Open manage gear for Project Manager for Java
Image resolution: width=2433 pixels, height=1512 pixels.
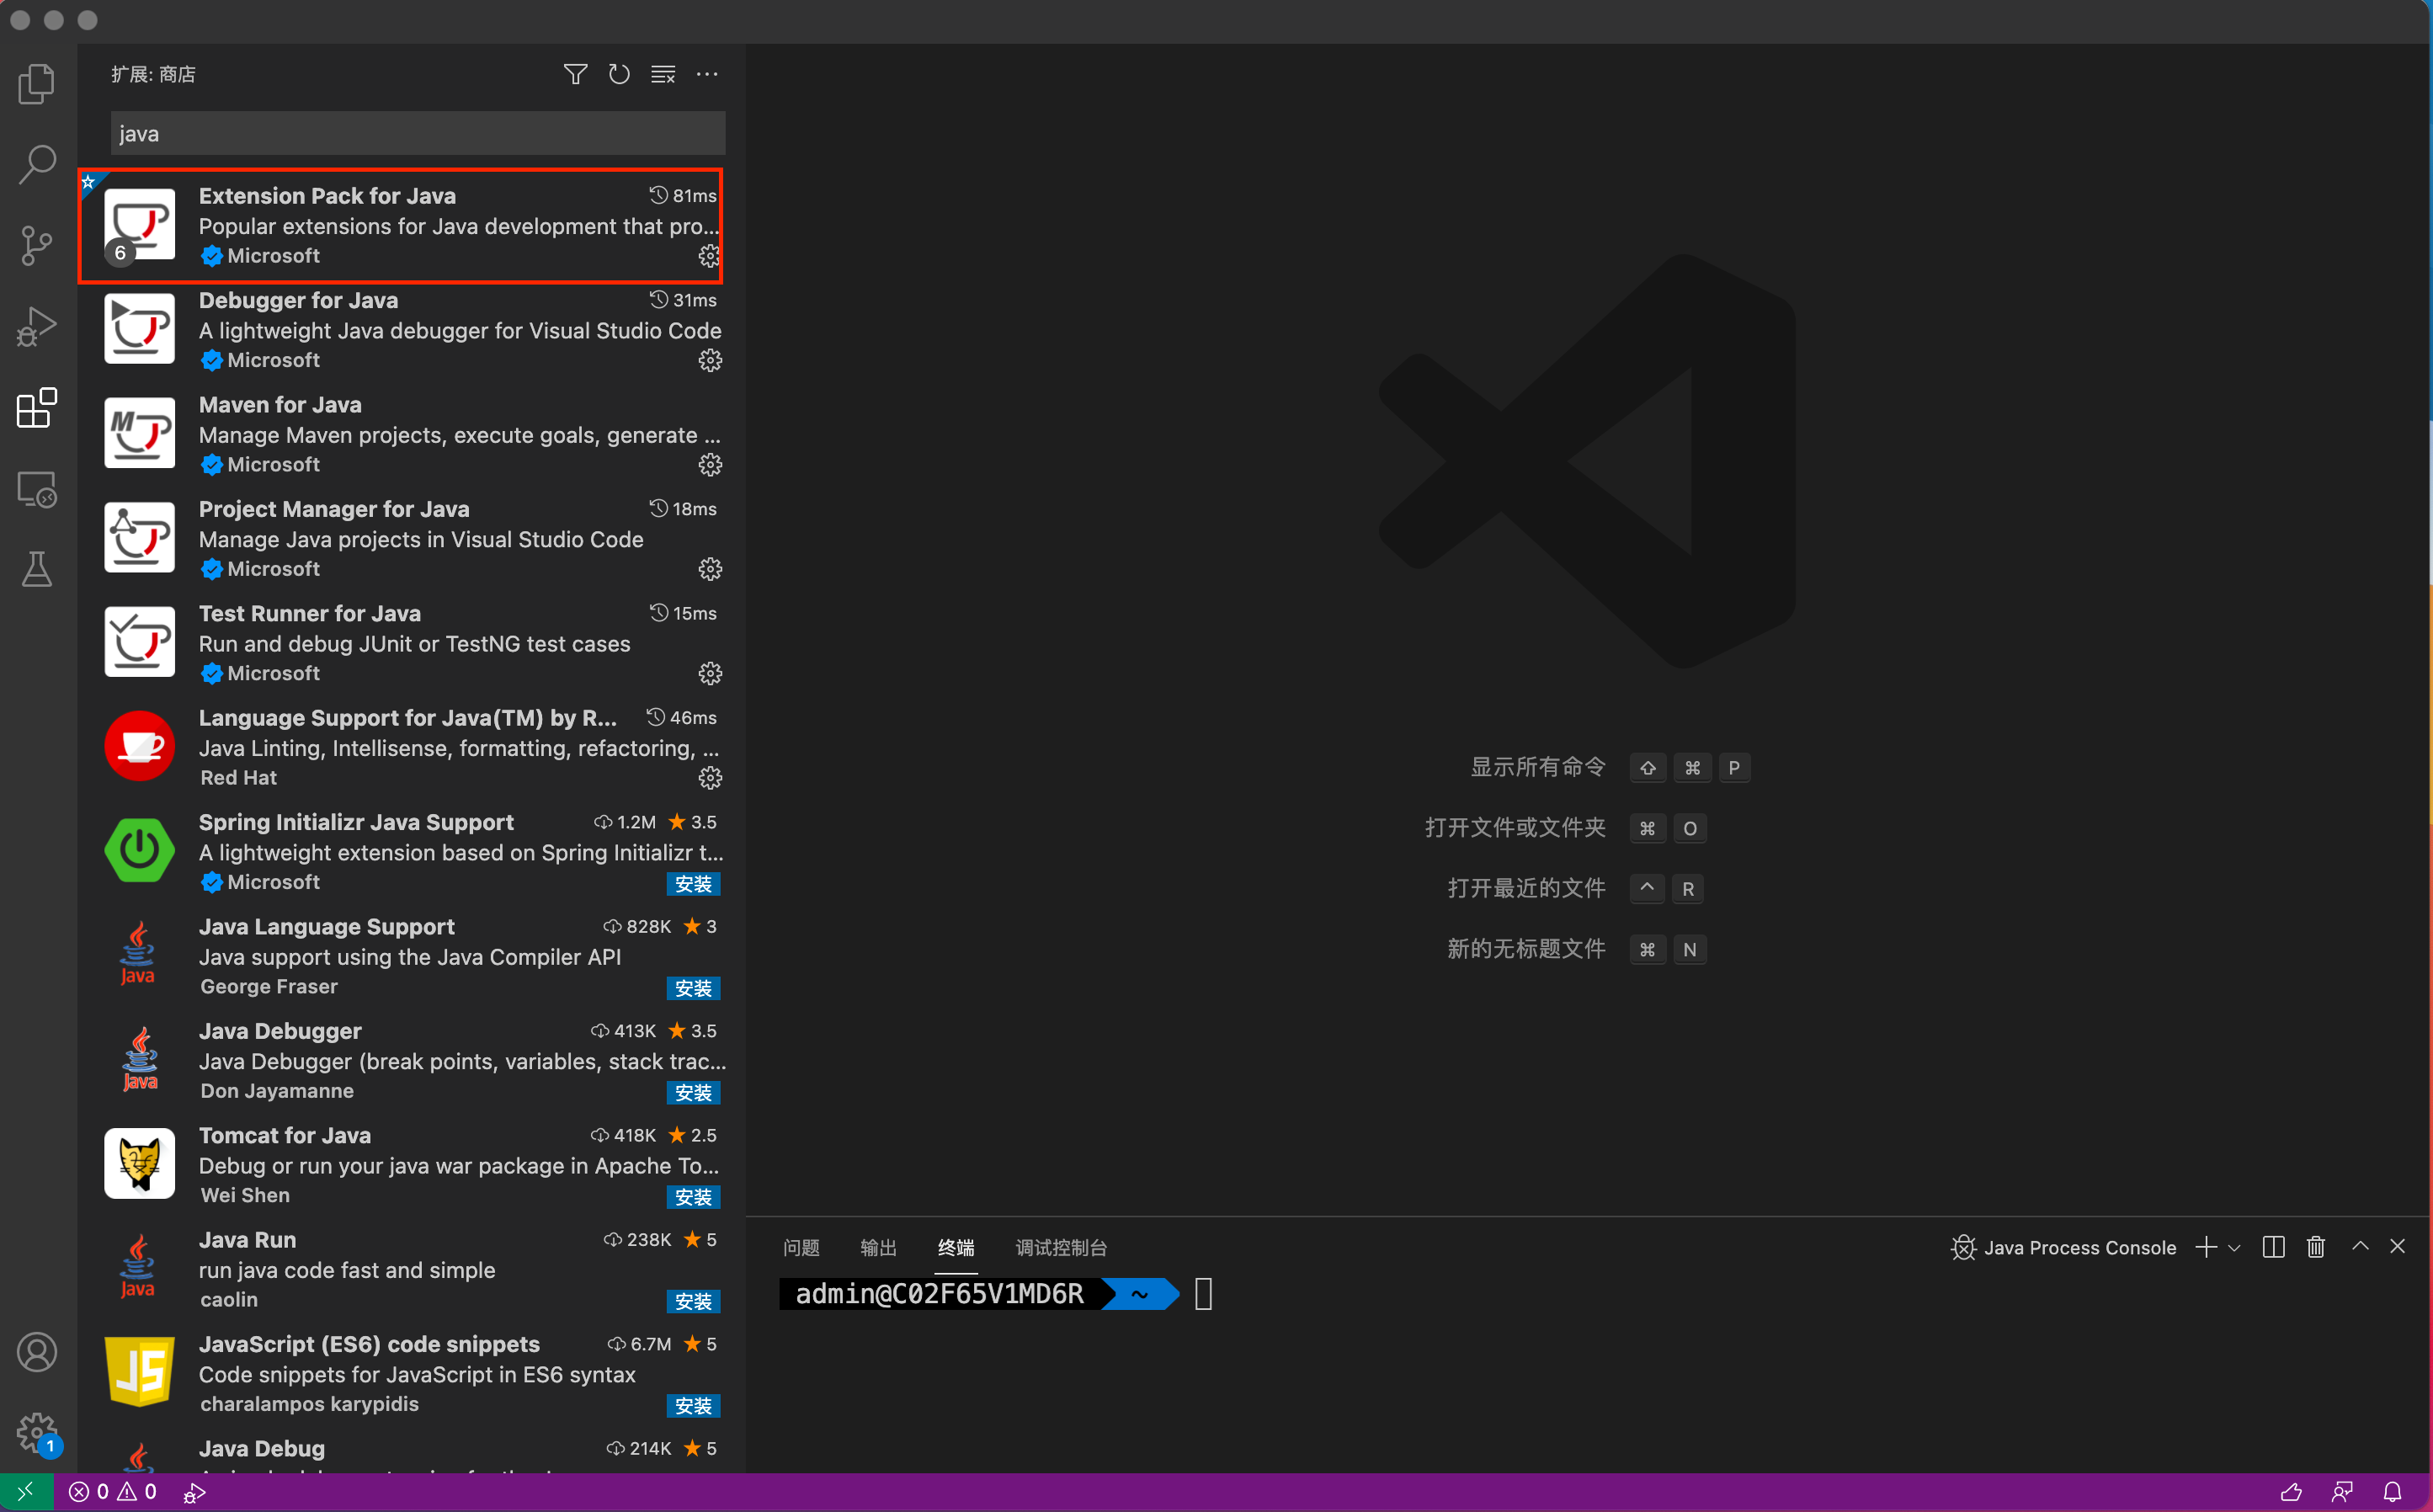(x=710, y=570)
